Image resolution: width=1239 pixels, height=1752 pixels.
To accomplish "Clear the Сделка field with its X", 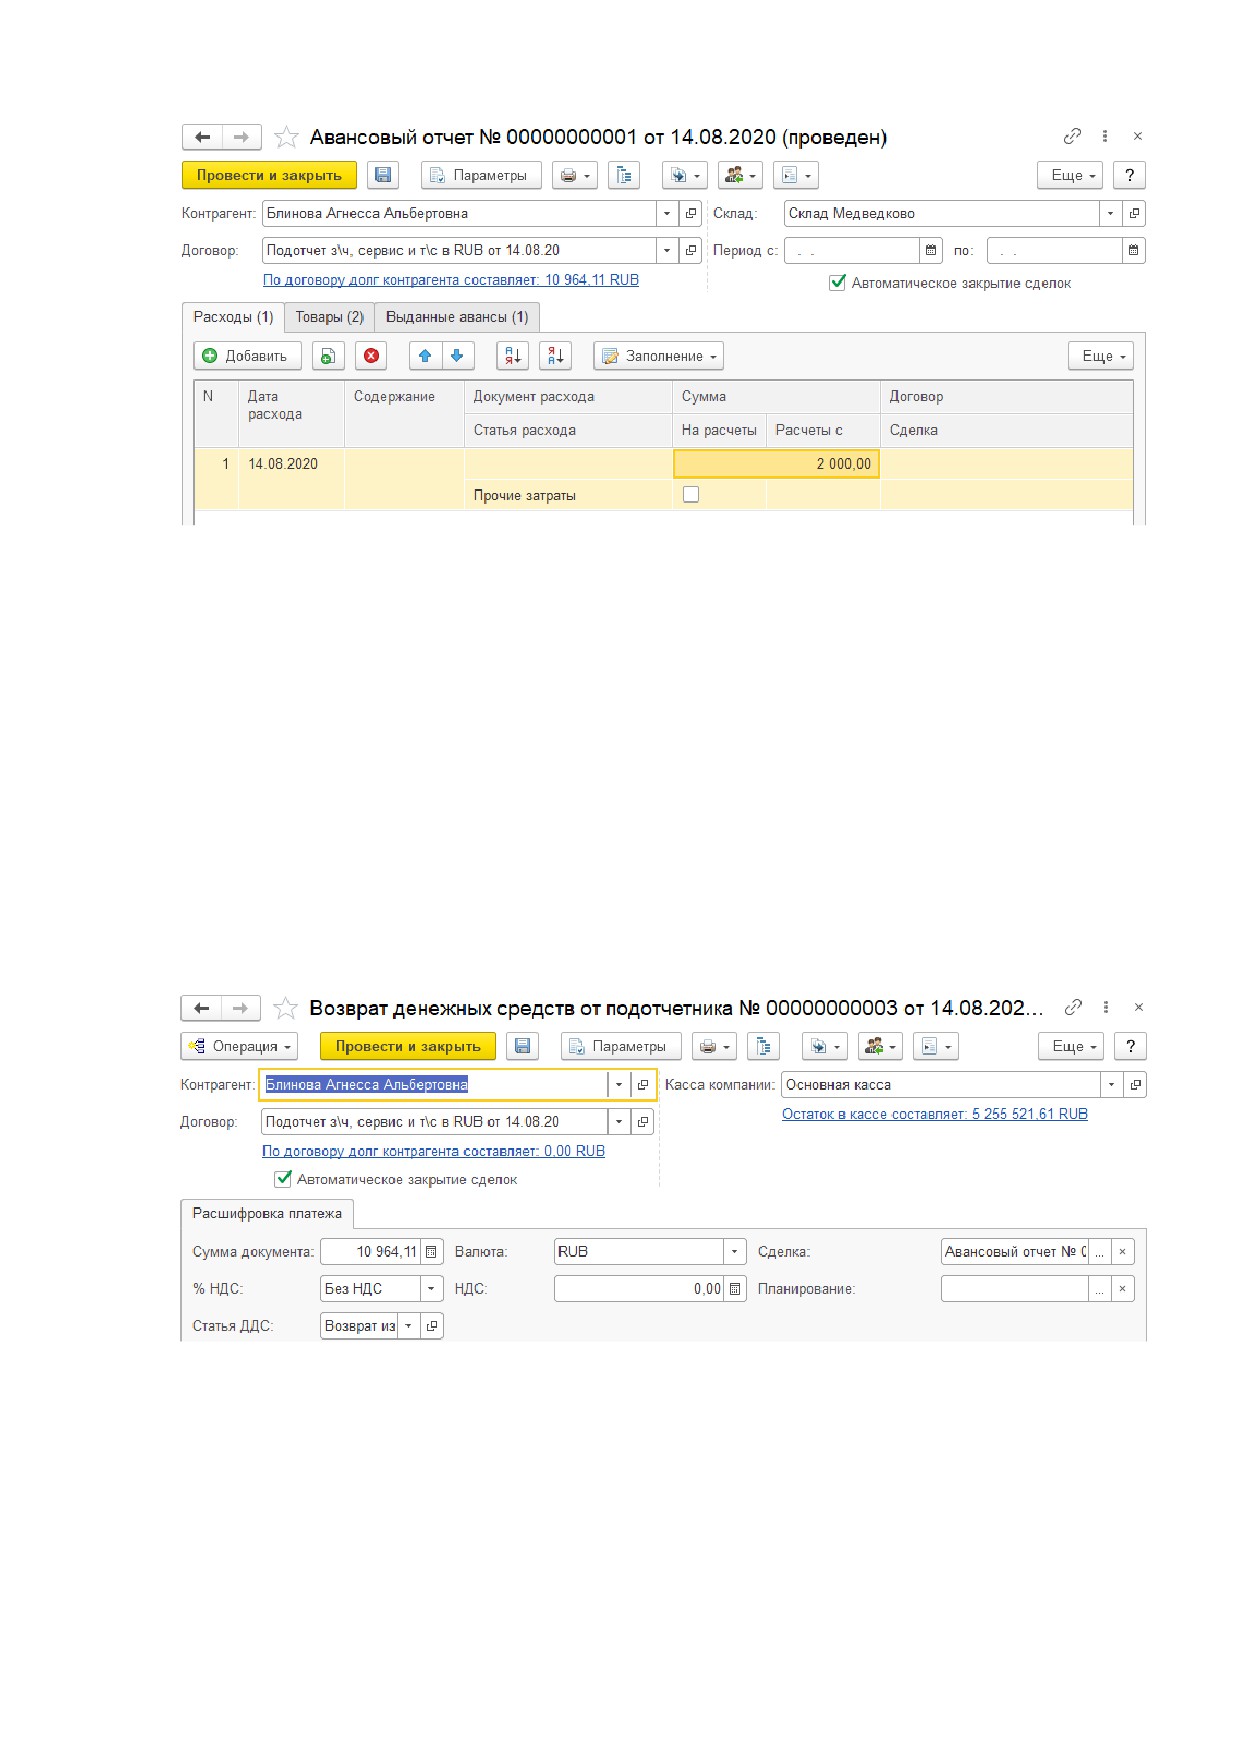I will point(1122,1252).
